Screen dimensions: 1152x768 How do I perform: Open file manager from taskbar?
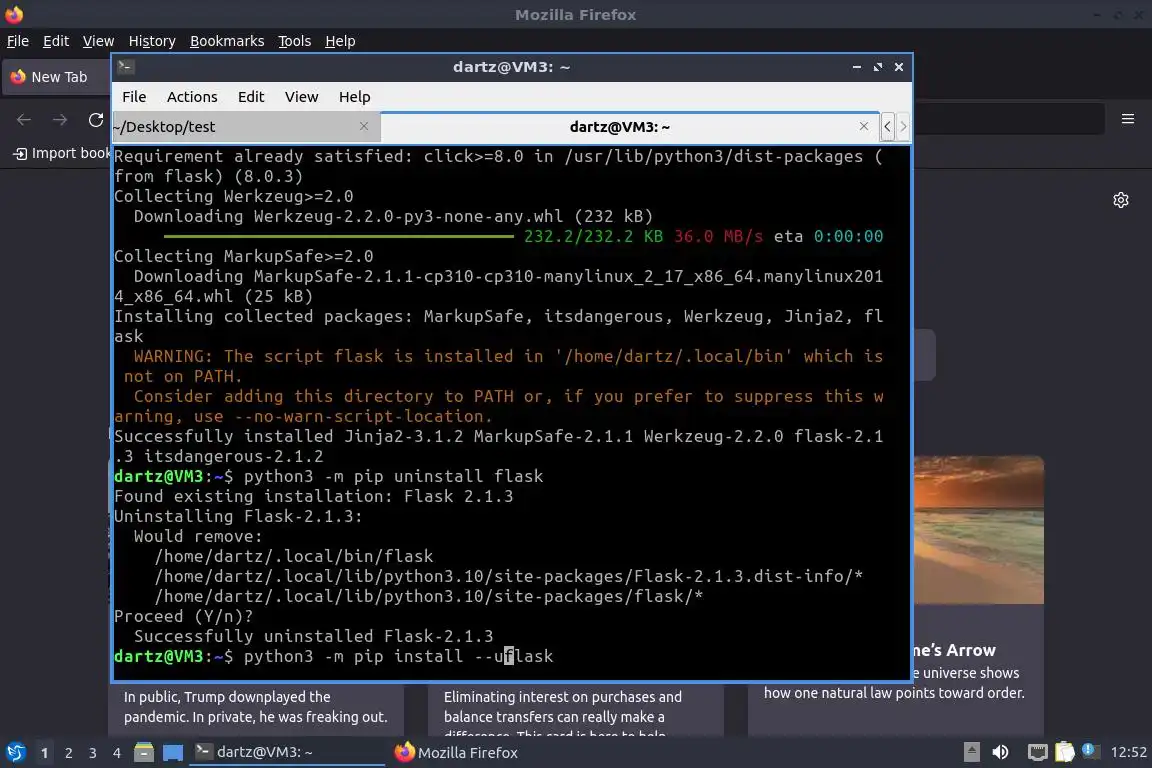tap(144, 753)
